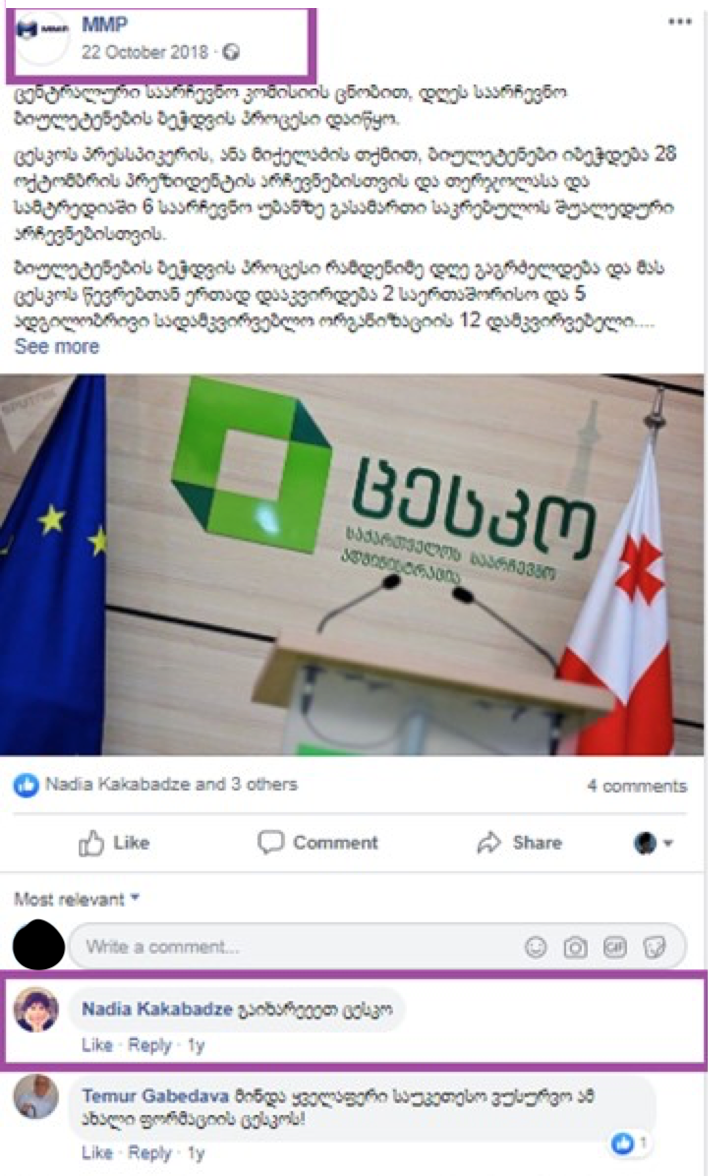The height and width of the screenshot is (1176, 708).
Task: Share the post
Action: pos(519,843)
